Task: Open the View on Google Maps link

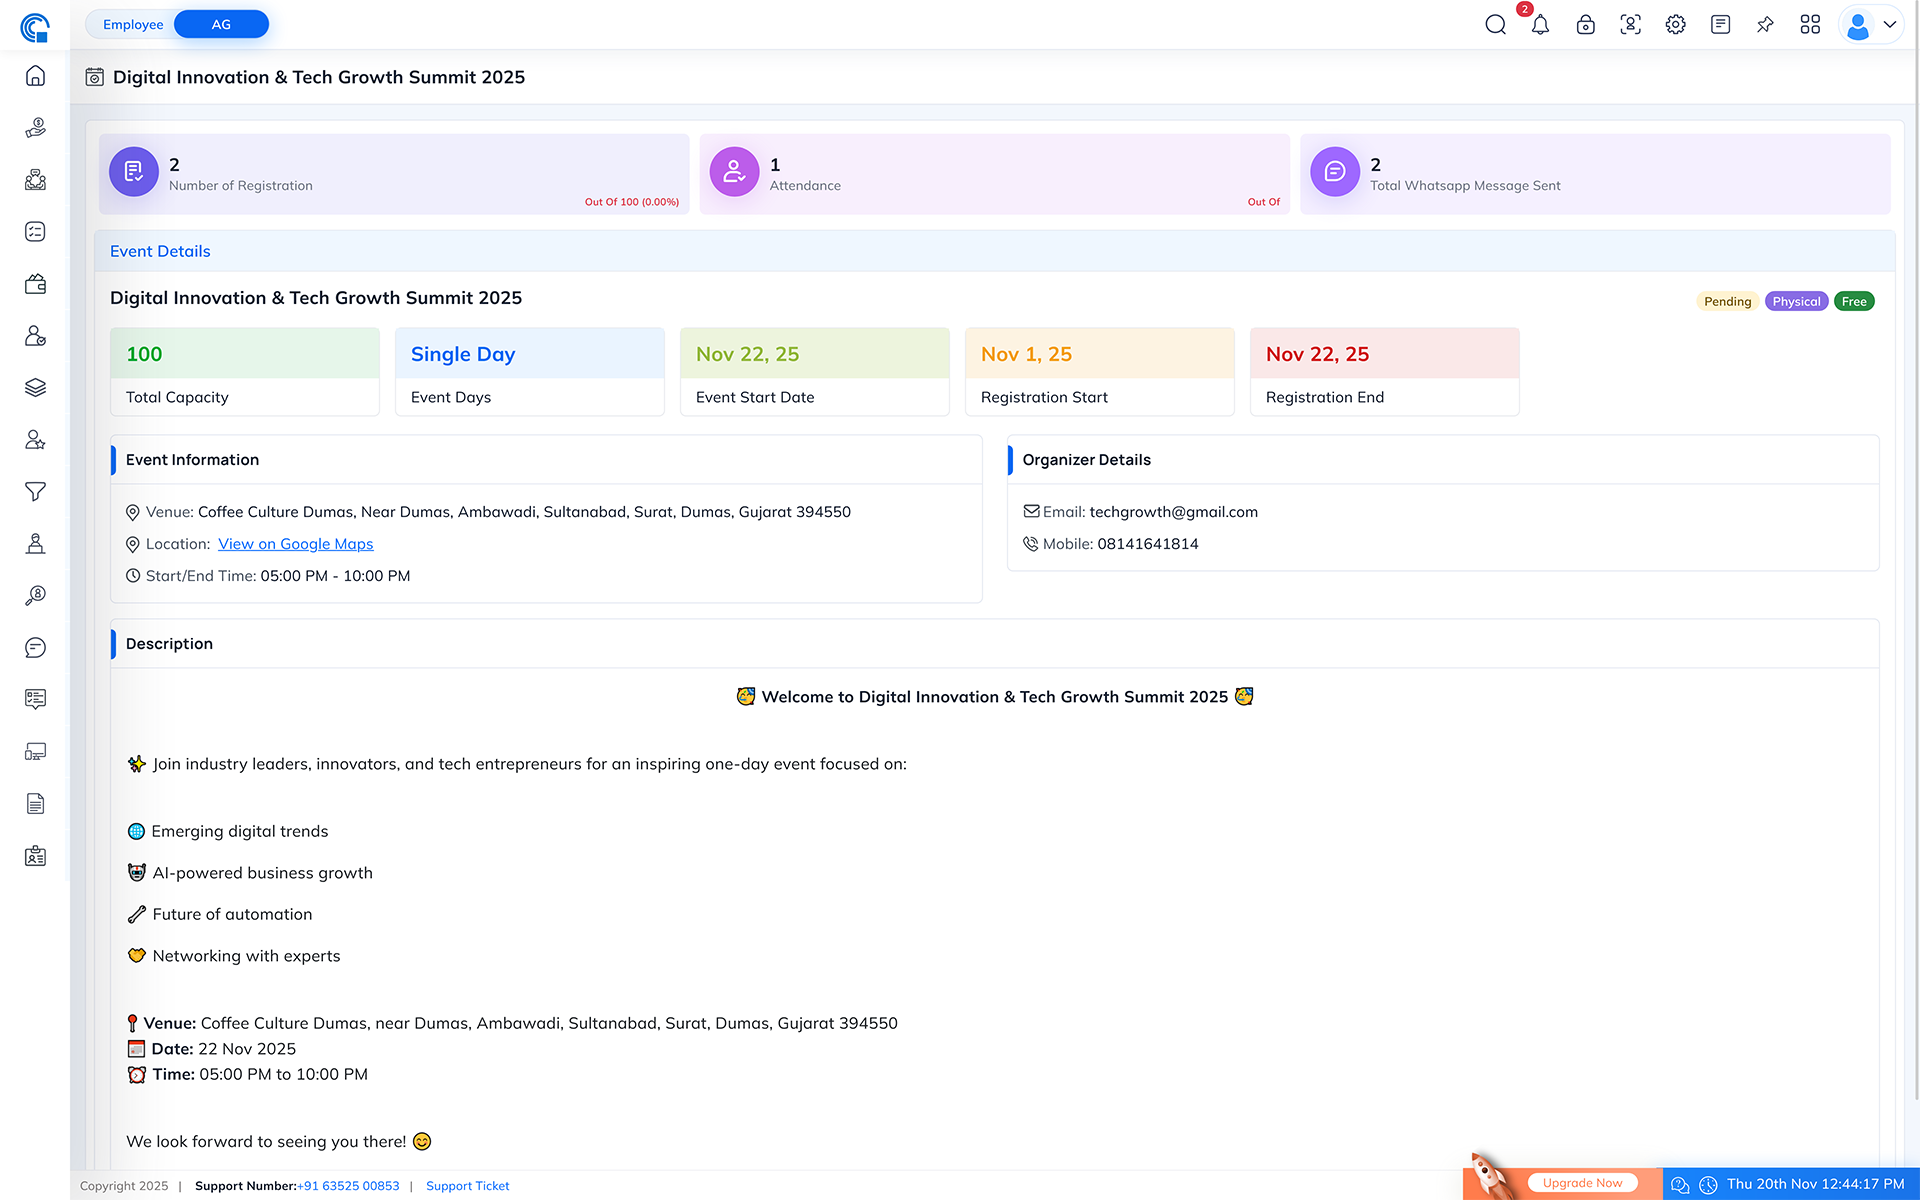Action: point(295,544)
